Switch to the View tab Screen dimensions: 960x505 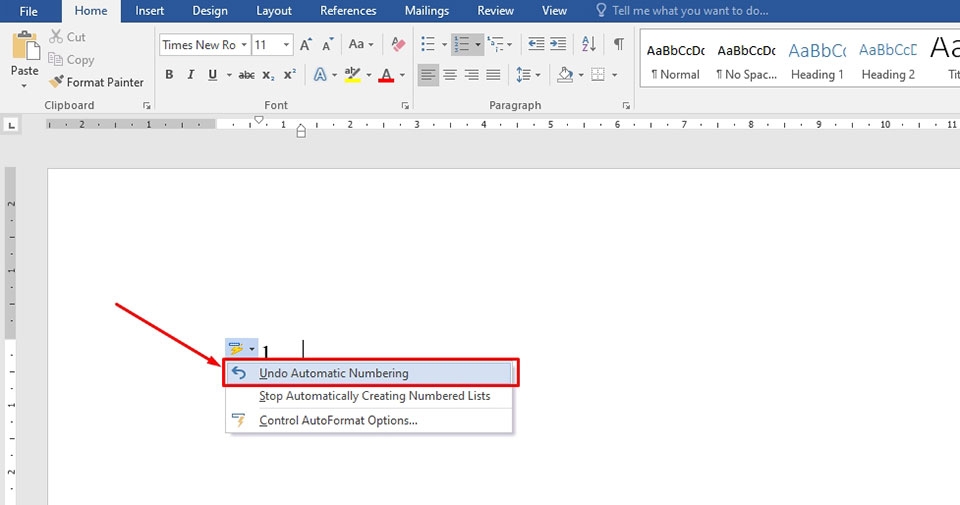point(554,11)
